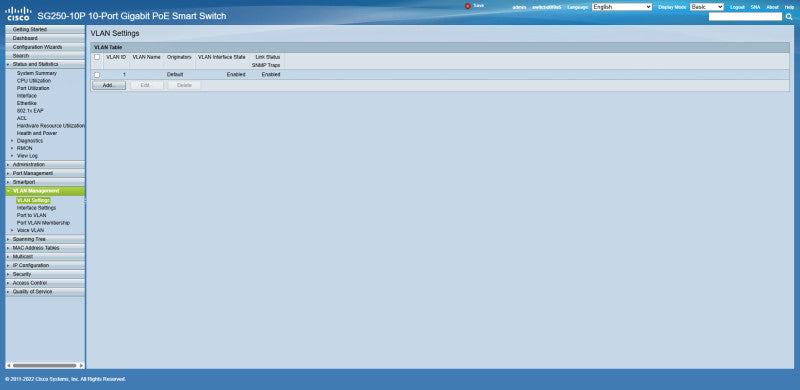800x390 pixels.
Task: Click the Save link text
Action: point(479,6)
